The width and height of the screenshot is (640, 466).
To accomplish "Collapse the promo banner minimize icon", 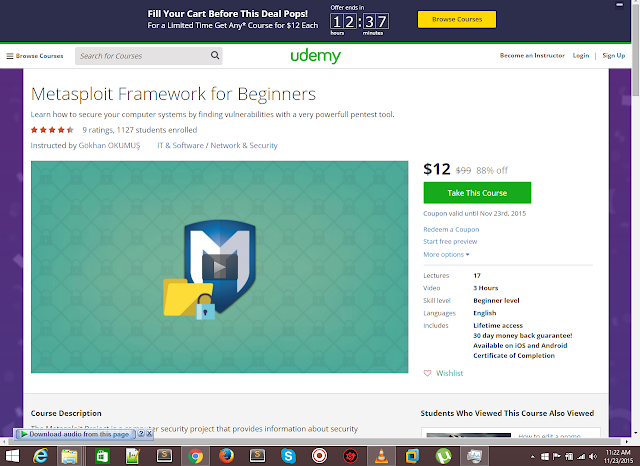I will tap(620, 5).
